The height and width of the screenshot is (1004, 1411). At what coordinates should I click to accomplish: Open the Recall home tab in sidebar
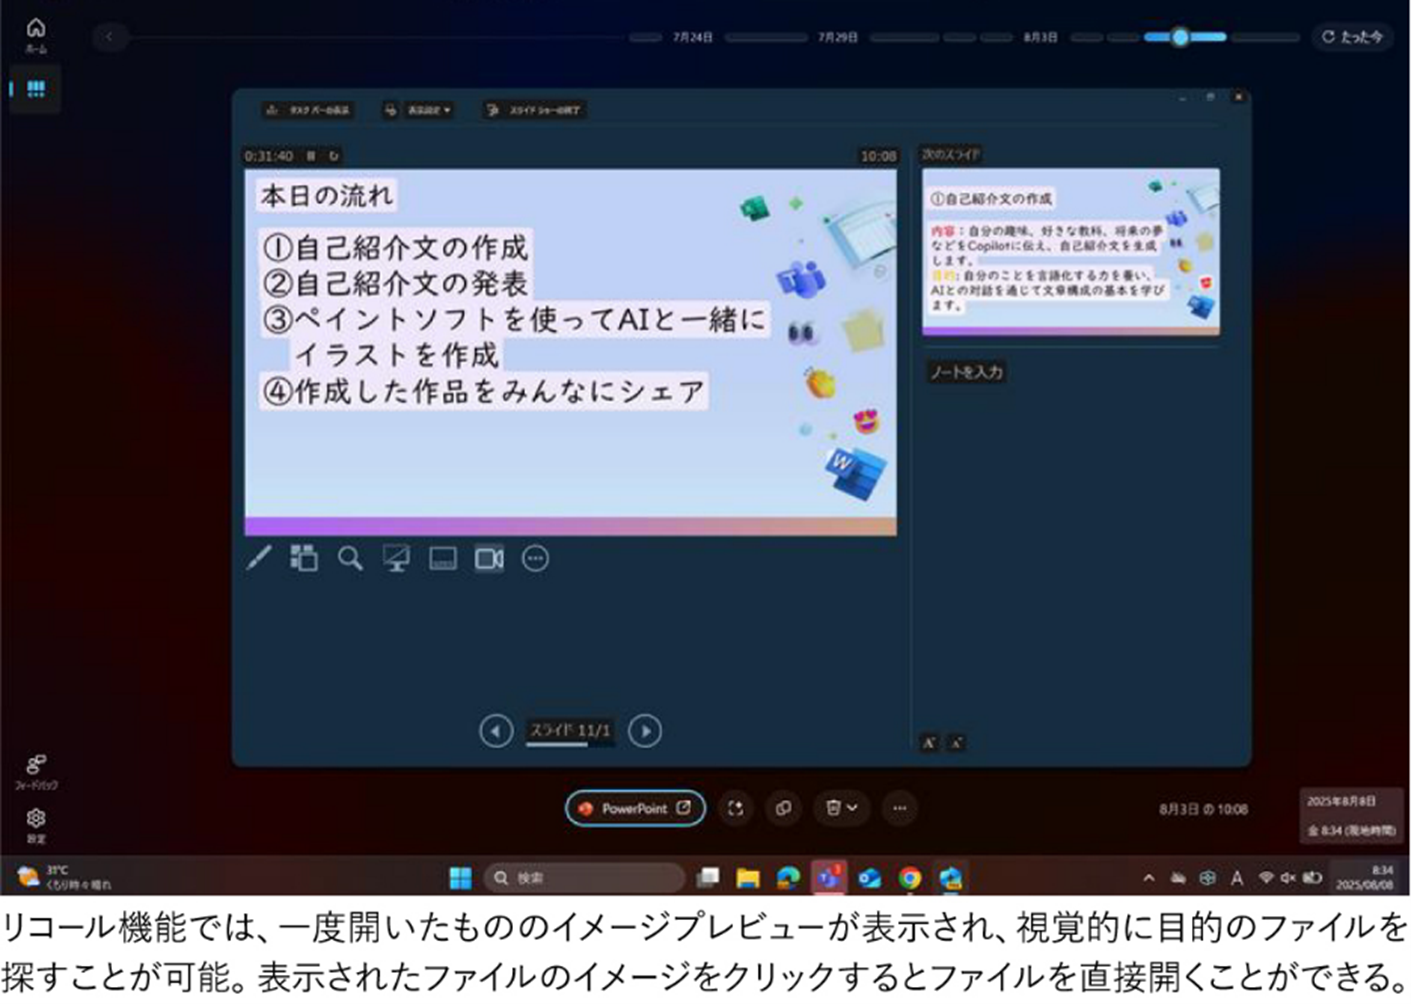pos(36,33)
